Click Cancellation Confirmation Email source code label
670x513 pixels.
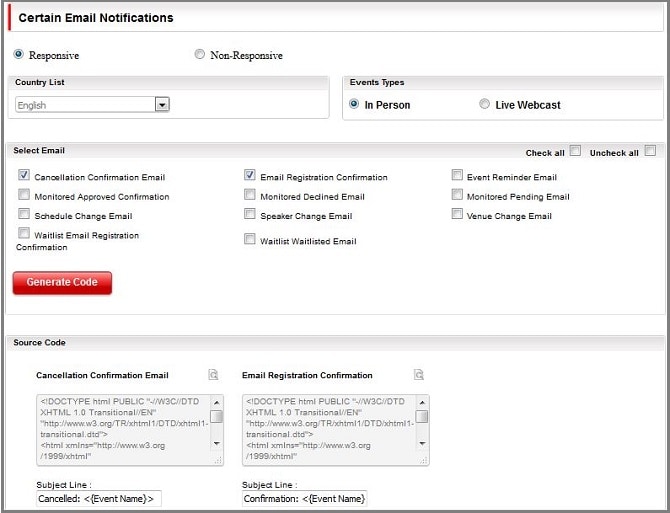(x=102, y=375)
